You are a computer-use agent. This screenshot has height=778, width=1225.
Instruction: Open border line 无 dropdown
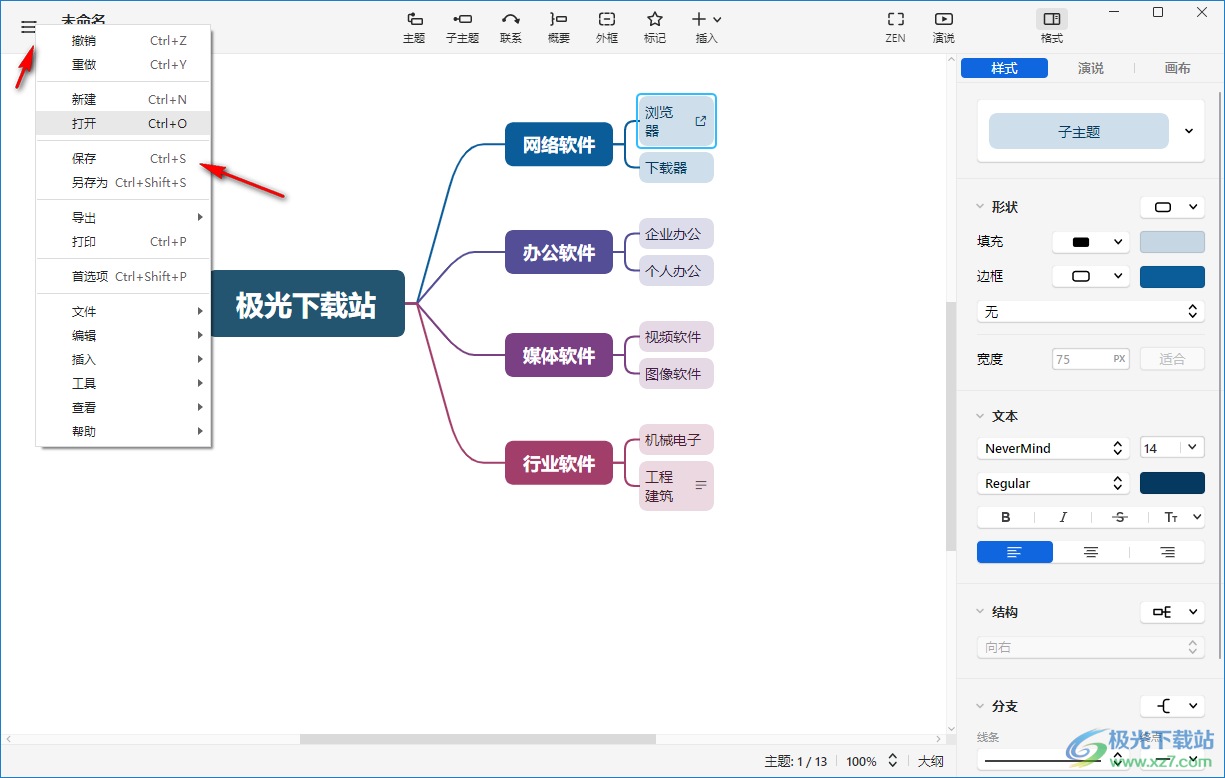[1091, 312]
